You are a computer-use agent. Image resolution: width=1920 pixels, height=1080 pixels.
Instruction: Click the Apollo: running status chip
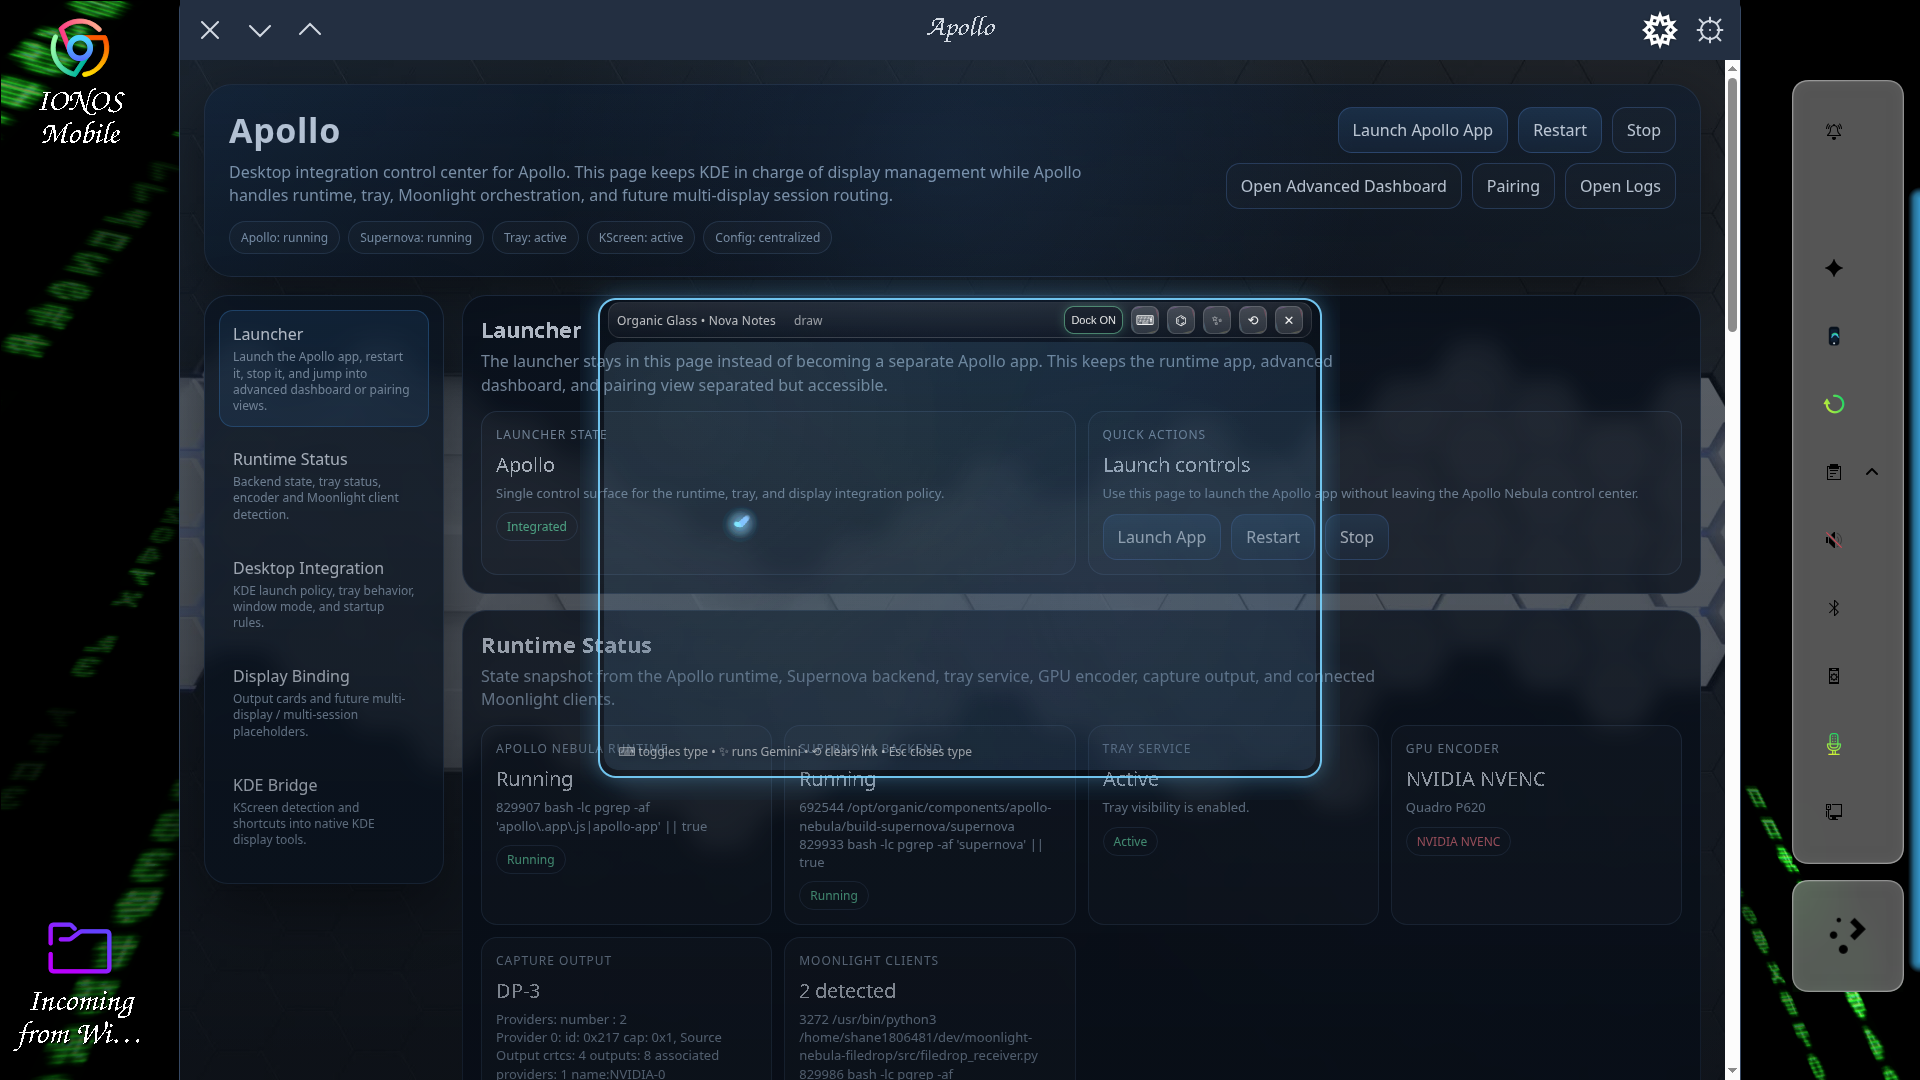point(284,237)
